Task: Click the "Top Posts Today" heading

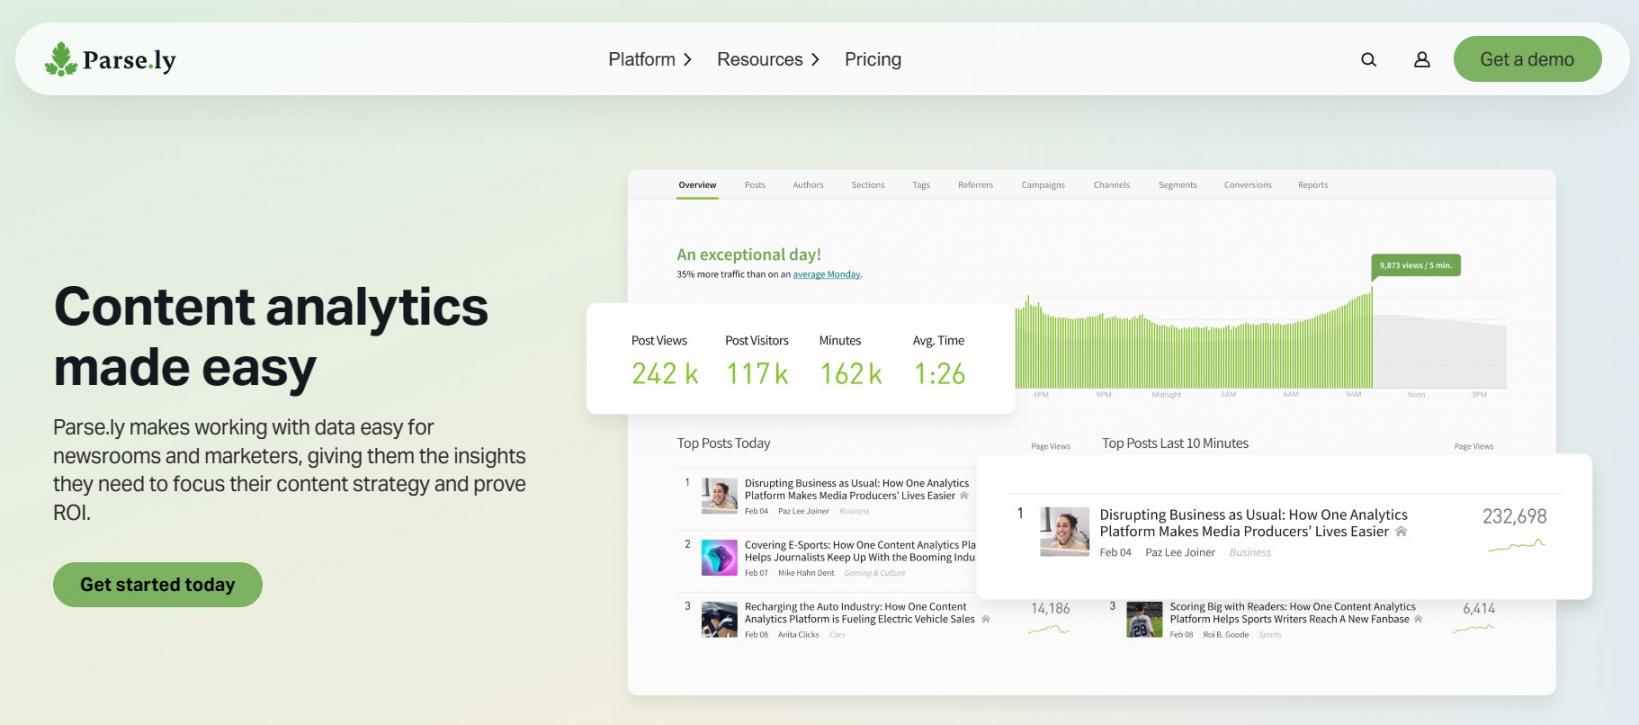Action: tap(724, 443)
